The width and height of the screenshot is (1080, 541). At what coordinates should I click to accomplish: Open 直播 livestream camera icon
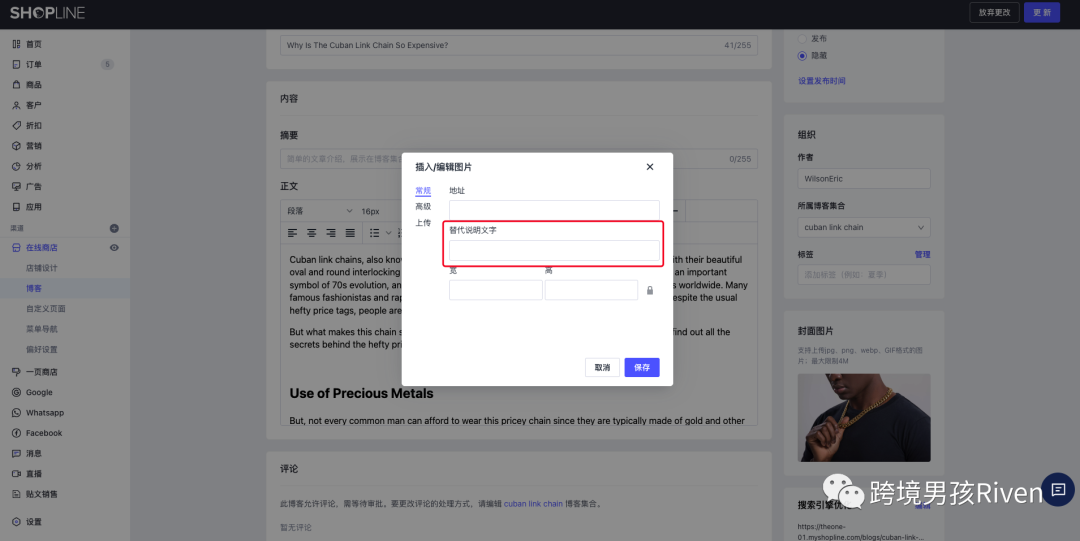coord(16,473)
